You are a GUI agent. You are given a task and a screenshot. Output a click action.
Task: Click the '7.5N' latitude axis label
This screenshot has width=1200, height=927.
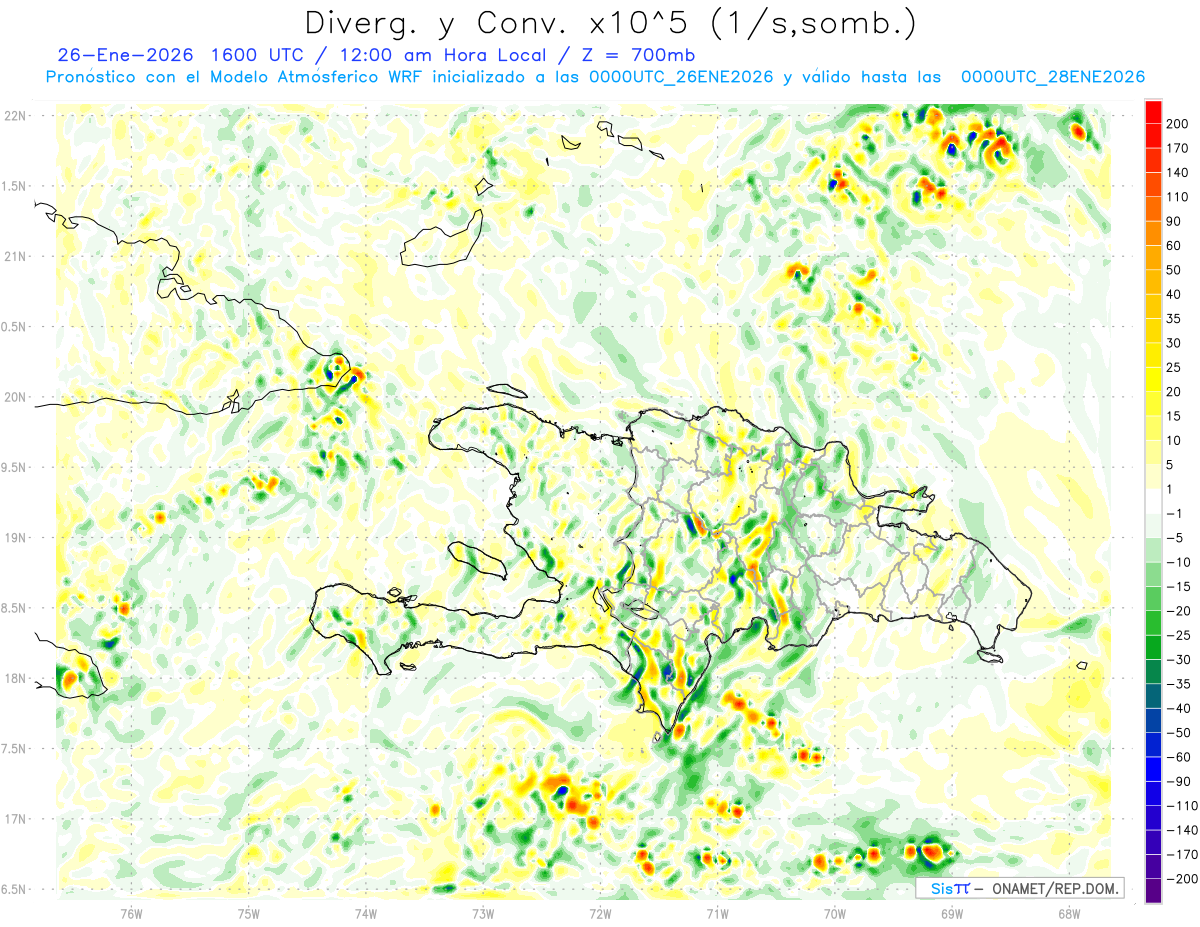[x=15, y=749]
